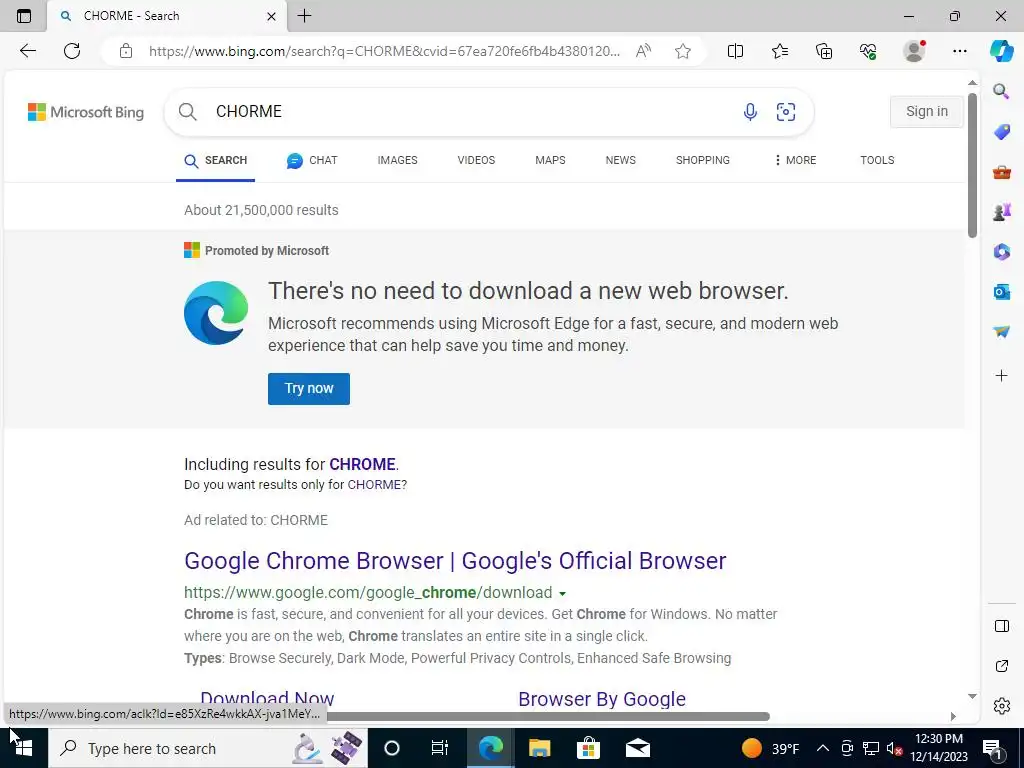The width and height of the screenshot is (1024, 768).
Task: Open sidebar Drop paper plane icon
Action: click(x=1001, y=332)
